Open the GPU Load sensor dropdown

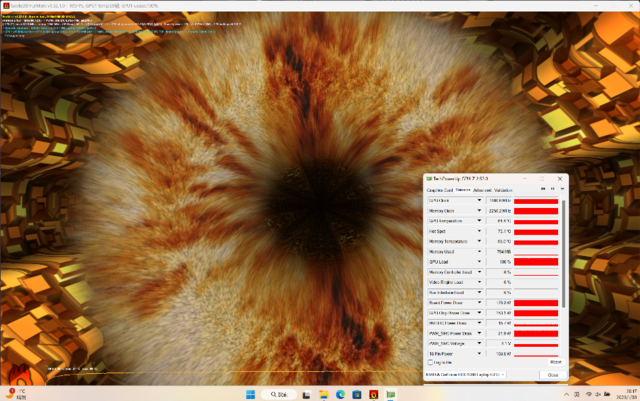(x=479, y=262)
